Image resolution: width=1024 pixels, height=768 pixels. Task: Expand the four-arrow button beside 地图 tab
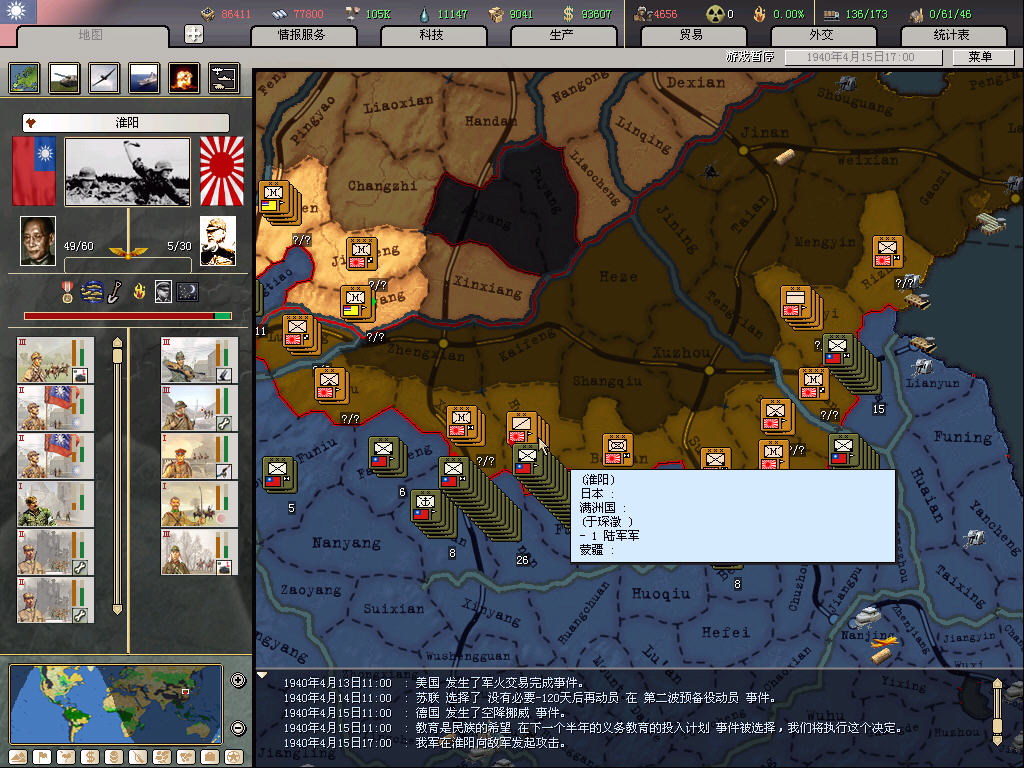[x=194, y=34]
